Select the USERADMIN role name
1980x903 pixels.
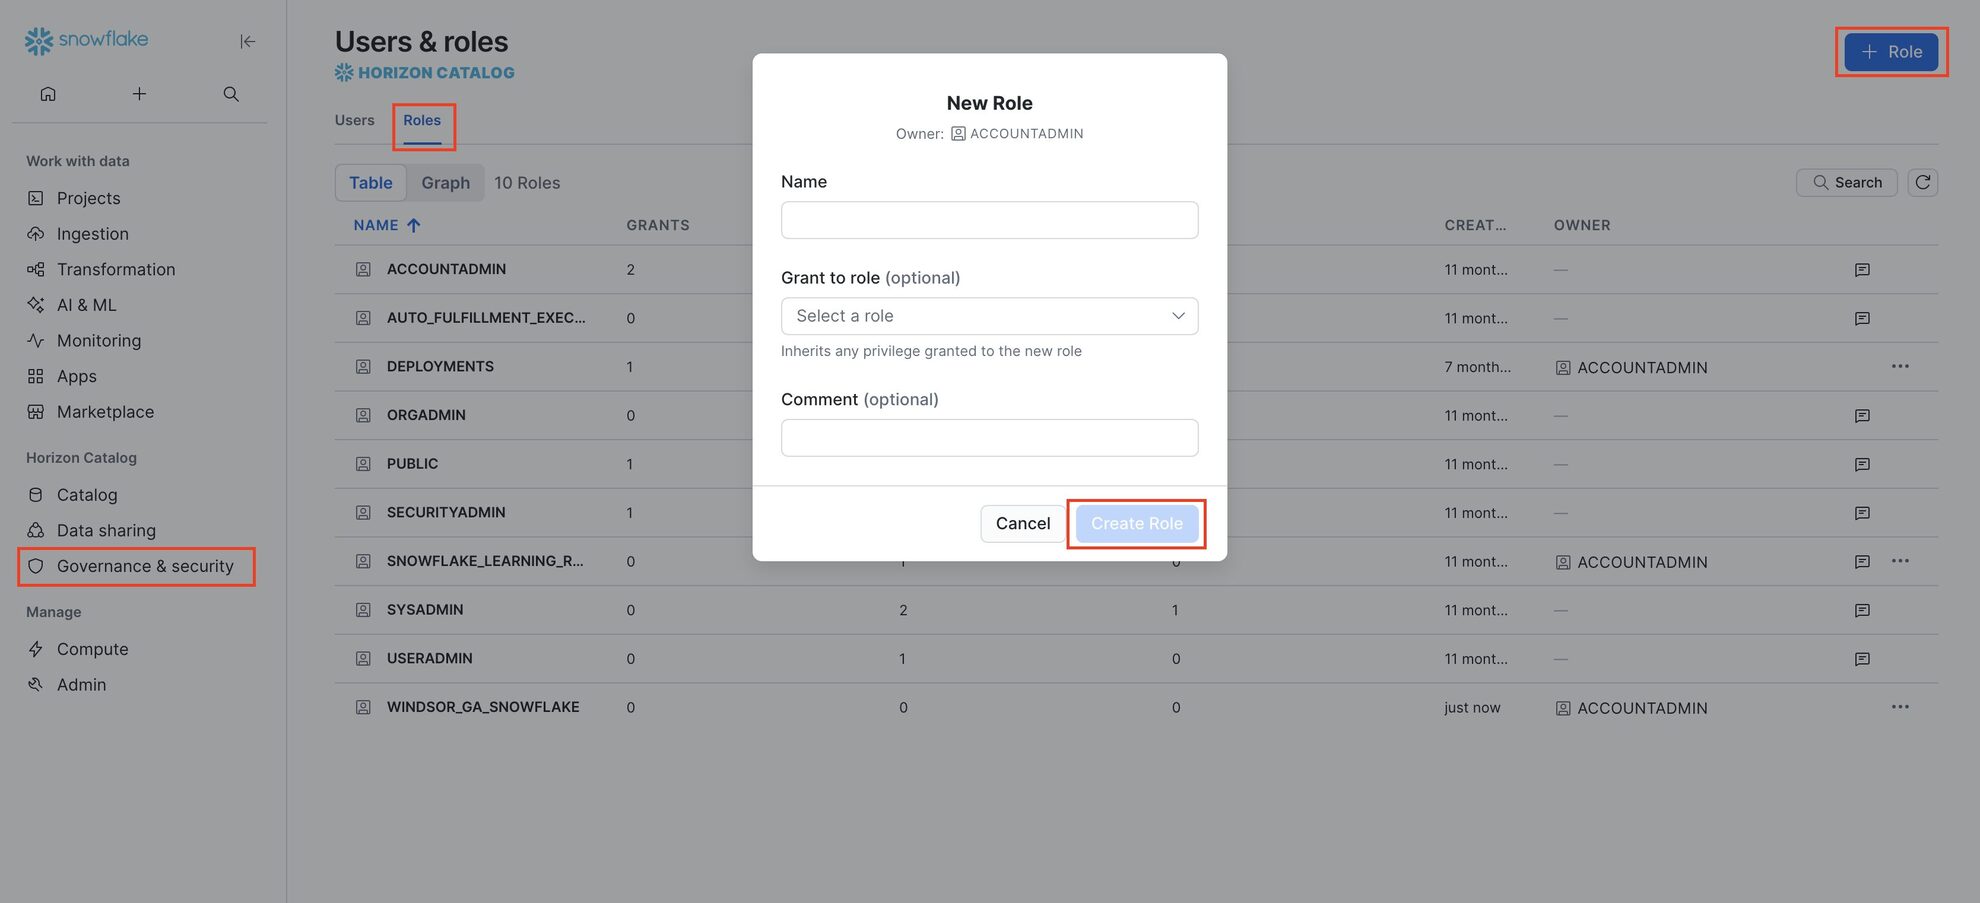[430, 658]
